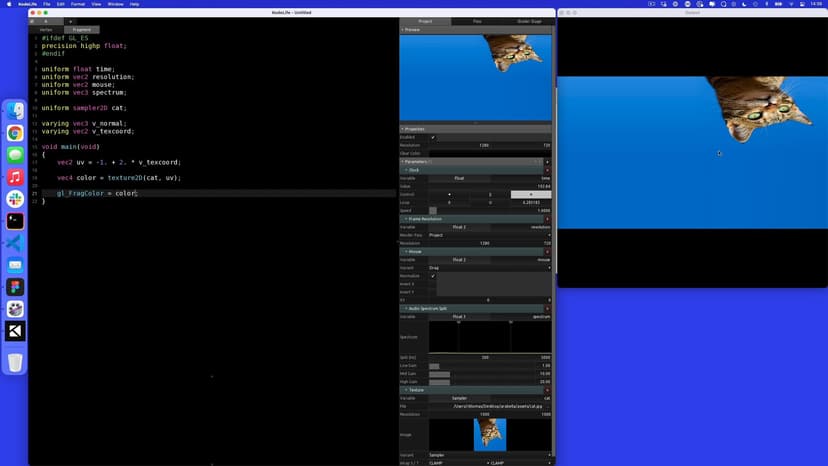This screenshot has height=466, width=828.
Task: Click the cat texture image thumbnail
Action: [x=490, y=434]
